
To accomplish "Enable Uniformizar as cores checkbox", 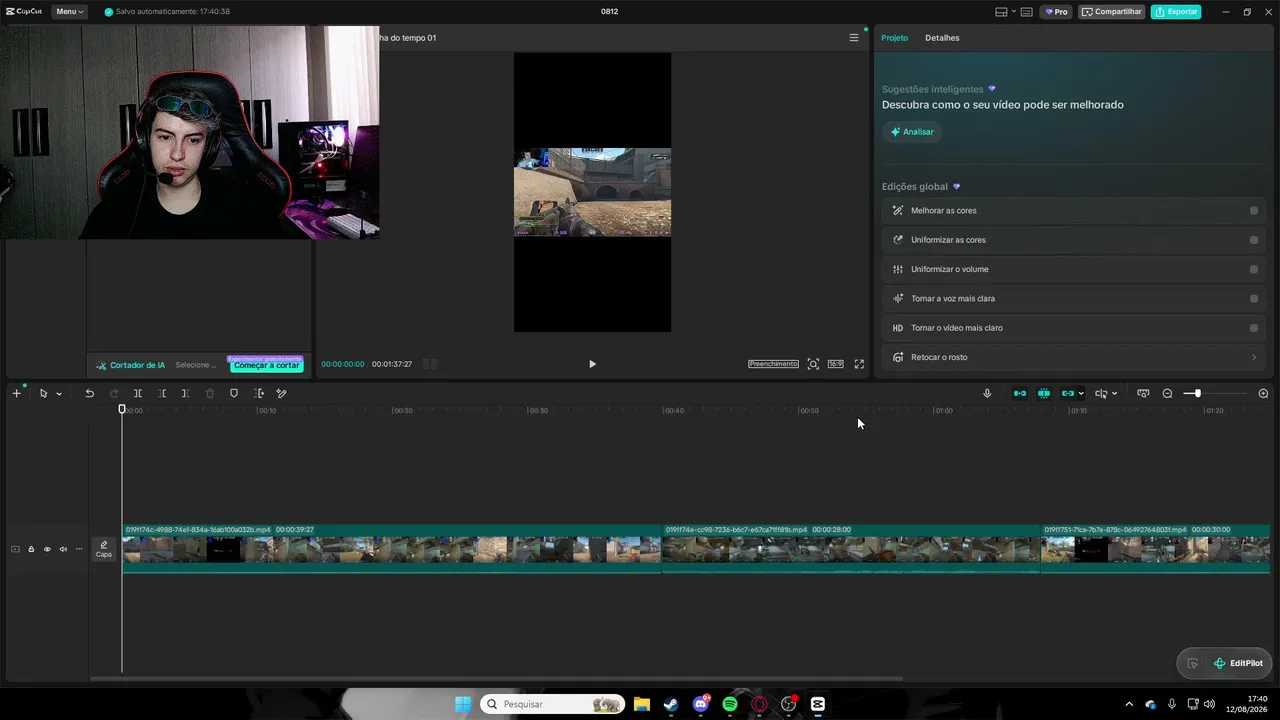I will click(1254, 240).
